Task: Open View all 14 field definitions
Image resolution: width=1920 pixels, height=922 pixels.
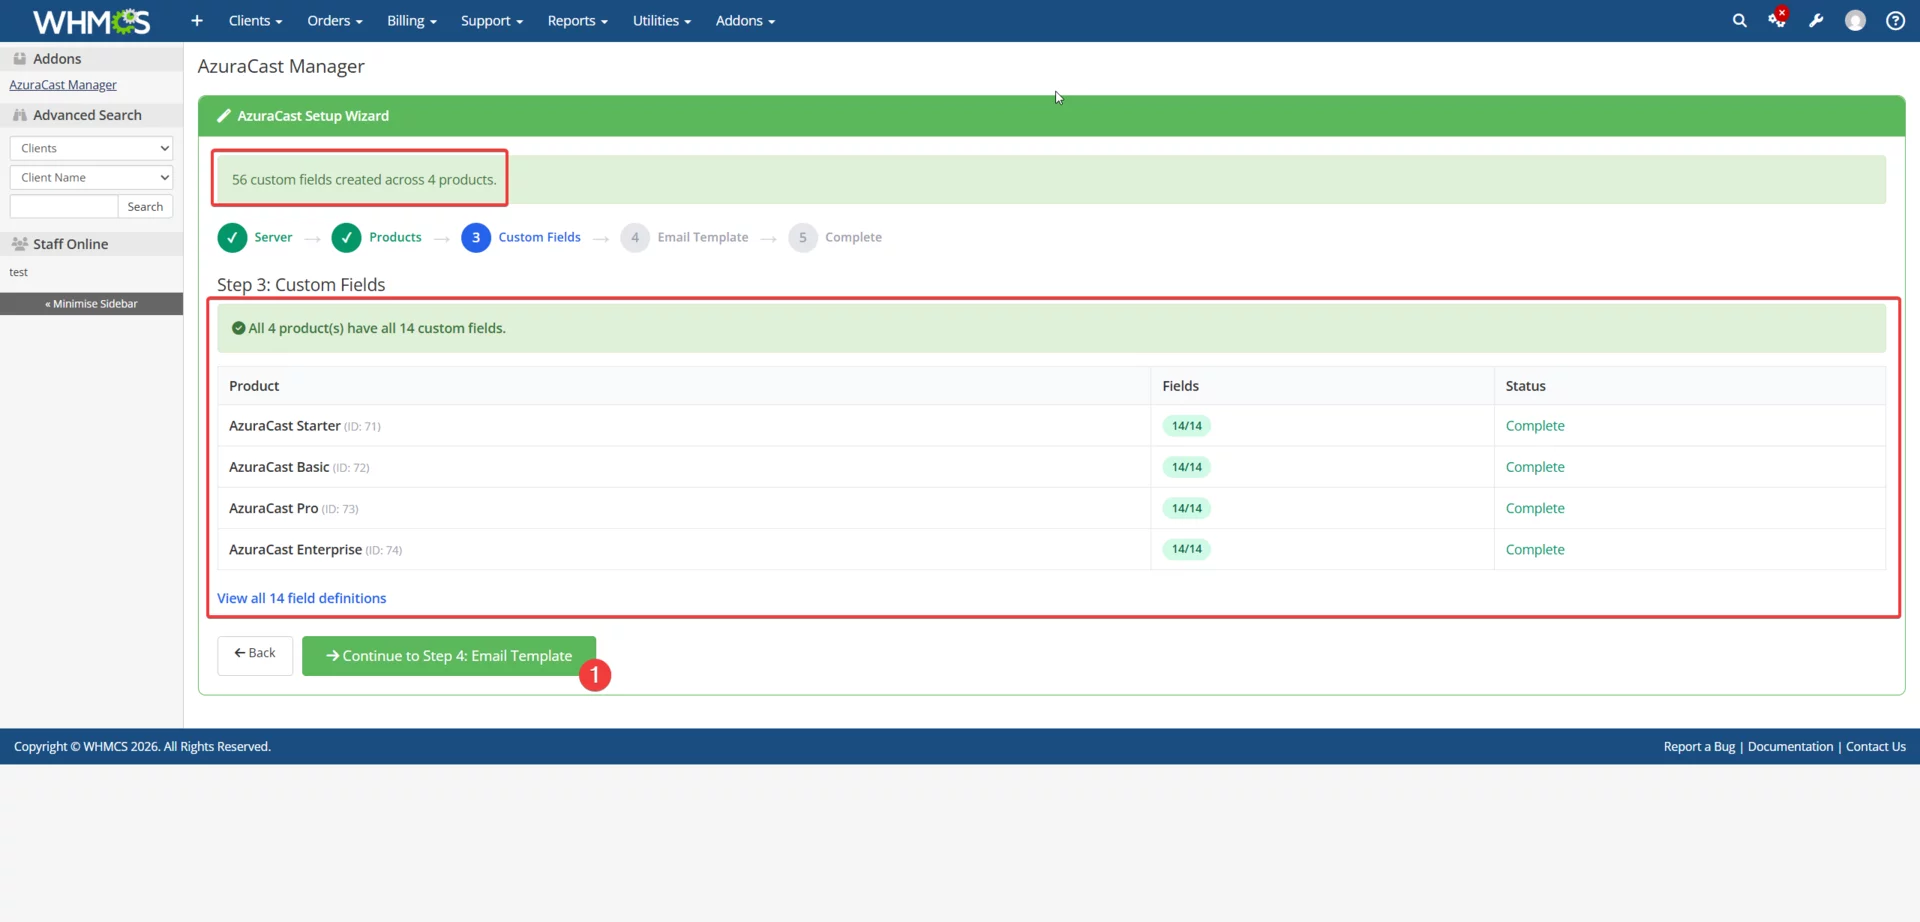Action: point(302,597)
